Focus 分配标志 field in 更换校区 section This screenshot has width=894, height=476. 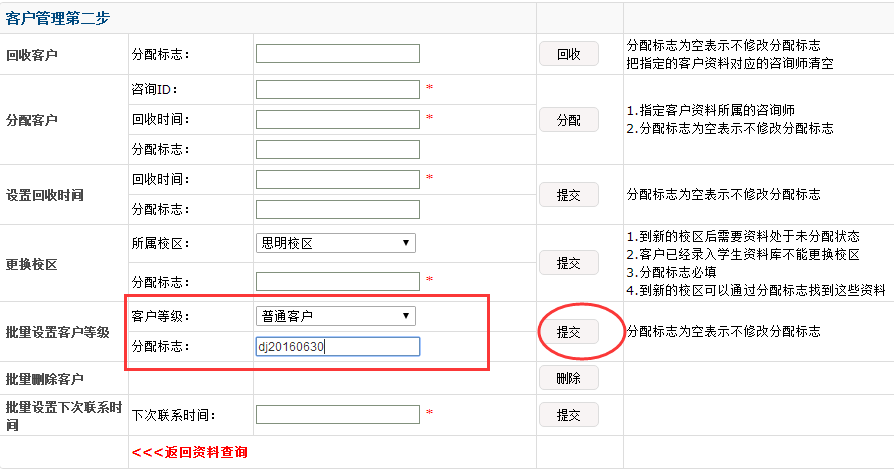(x=338, y=281)
